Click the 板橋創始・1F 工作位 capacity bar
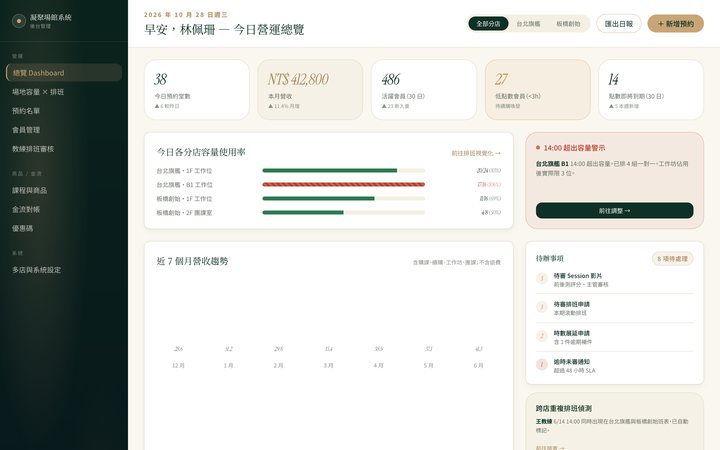The image size is (720, 450). (343, 198)
